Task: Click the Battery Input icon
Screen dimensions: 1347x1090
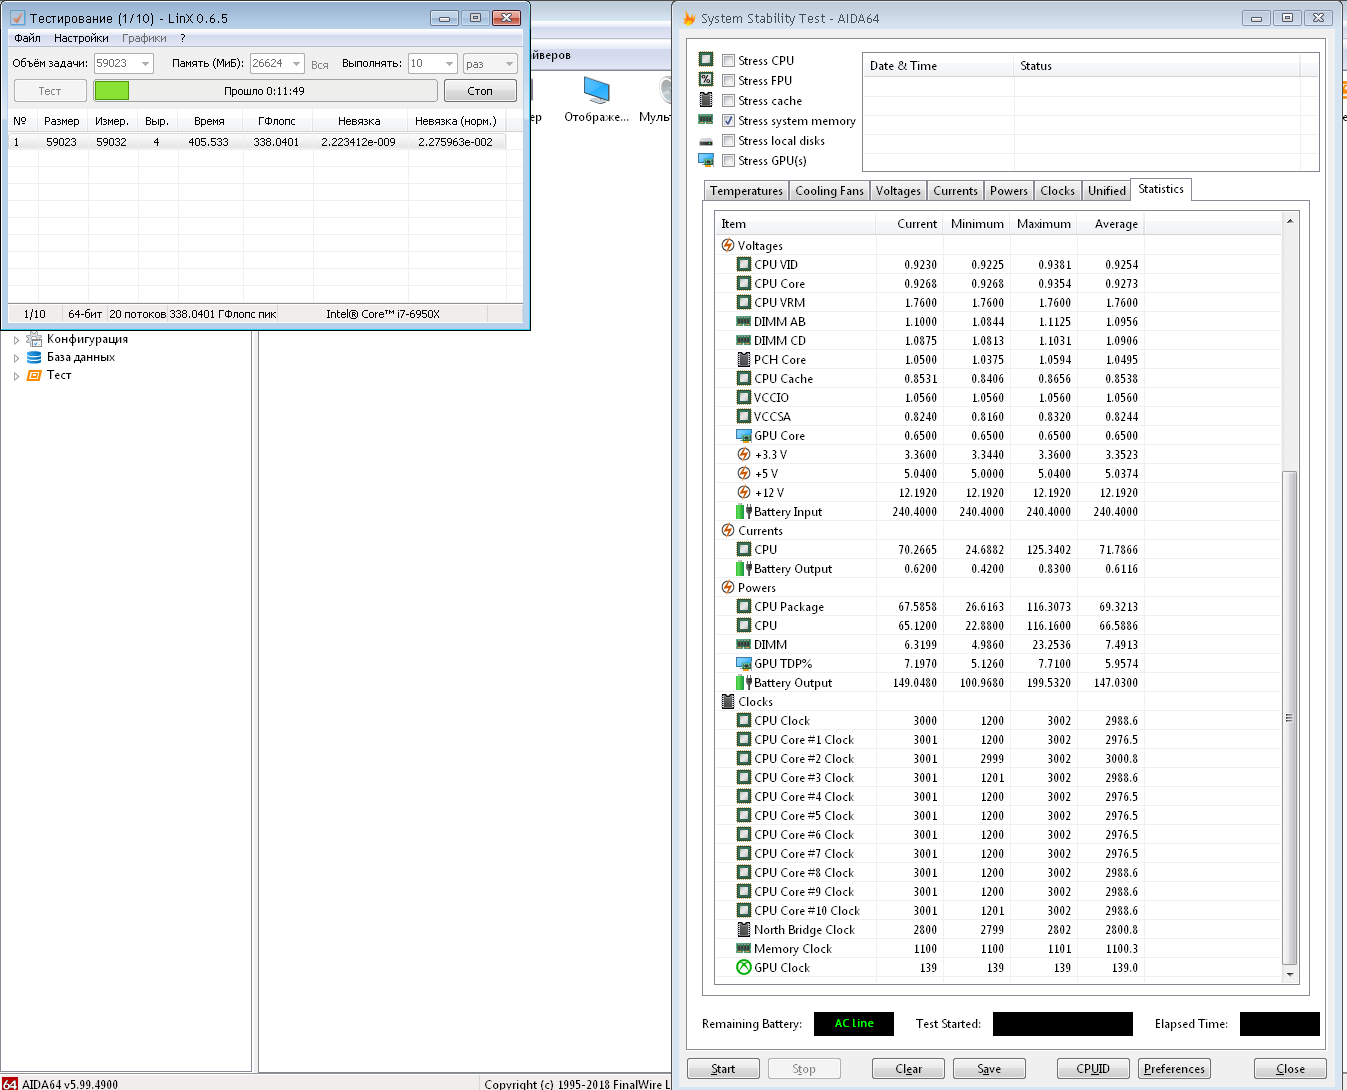Action: click(x=744, y=511)
